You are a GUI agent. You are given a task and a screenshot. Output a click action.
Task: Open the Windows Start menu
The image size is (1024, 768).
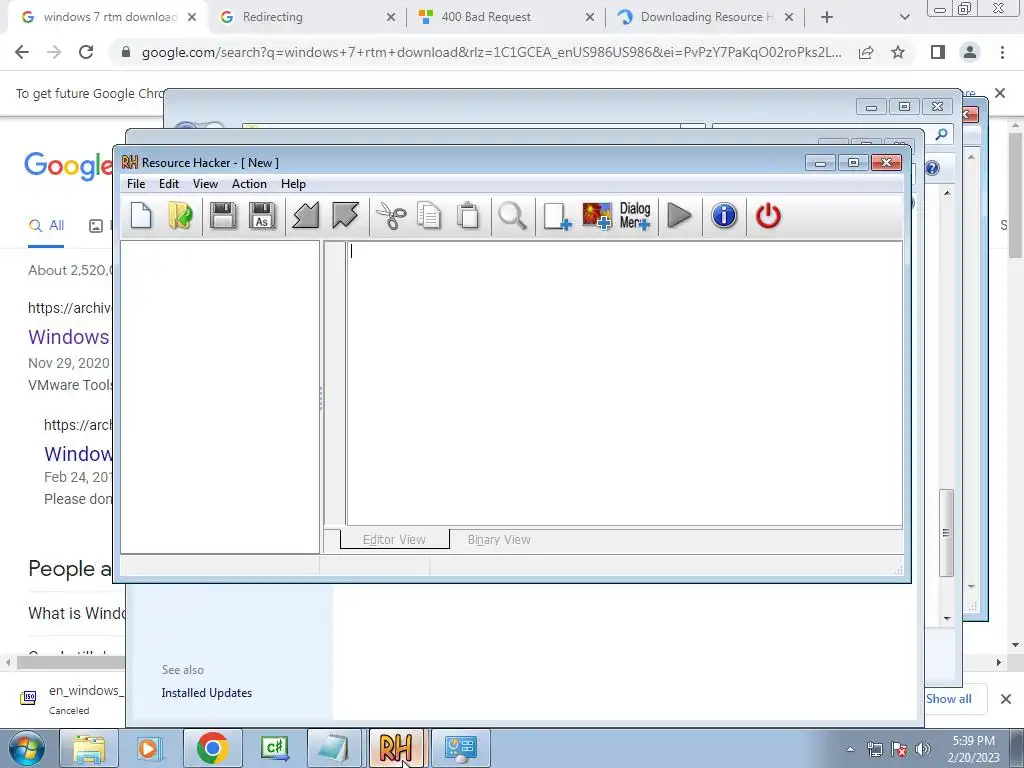coord(25,748)
